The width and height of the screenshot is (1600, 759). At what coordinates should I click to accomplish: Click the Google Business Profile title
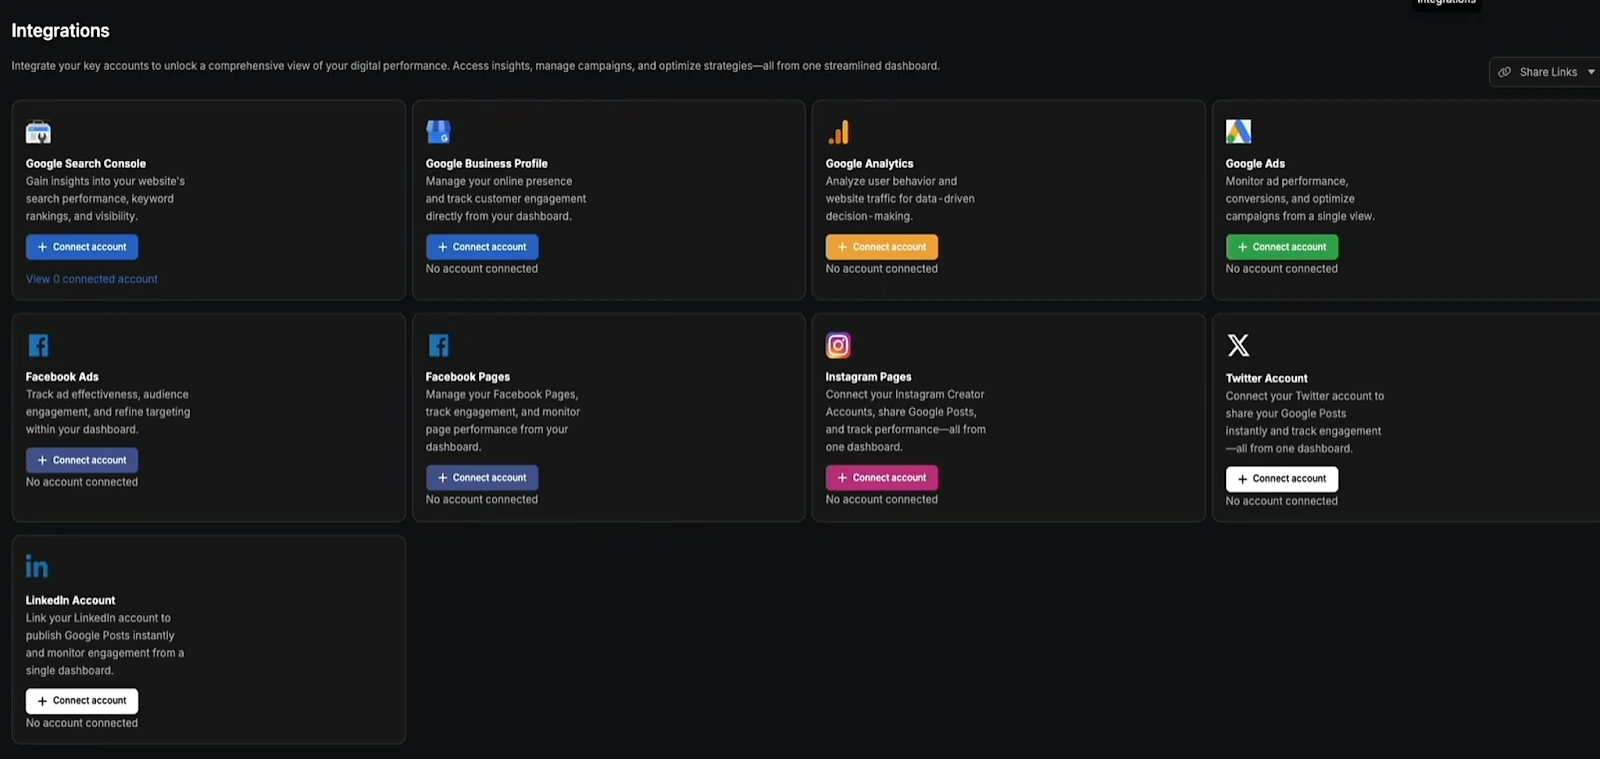pos(487,164)
